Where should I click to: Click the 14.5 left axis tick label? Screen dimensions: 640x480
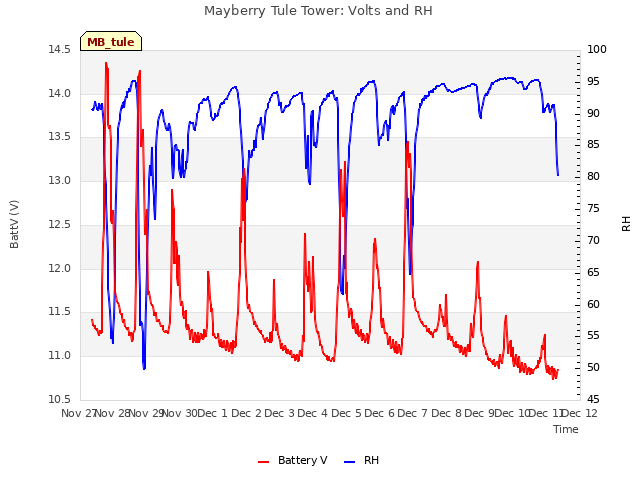59,49
